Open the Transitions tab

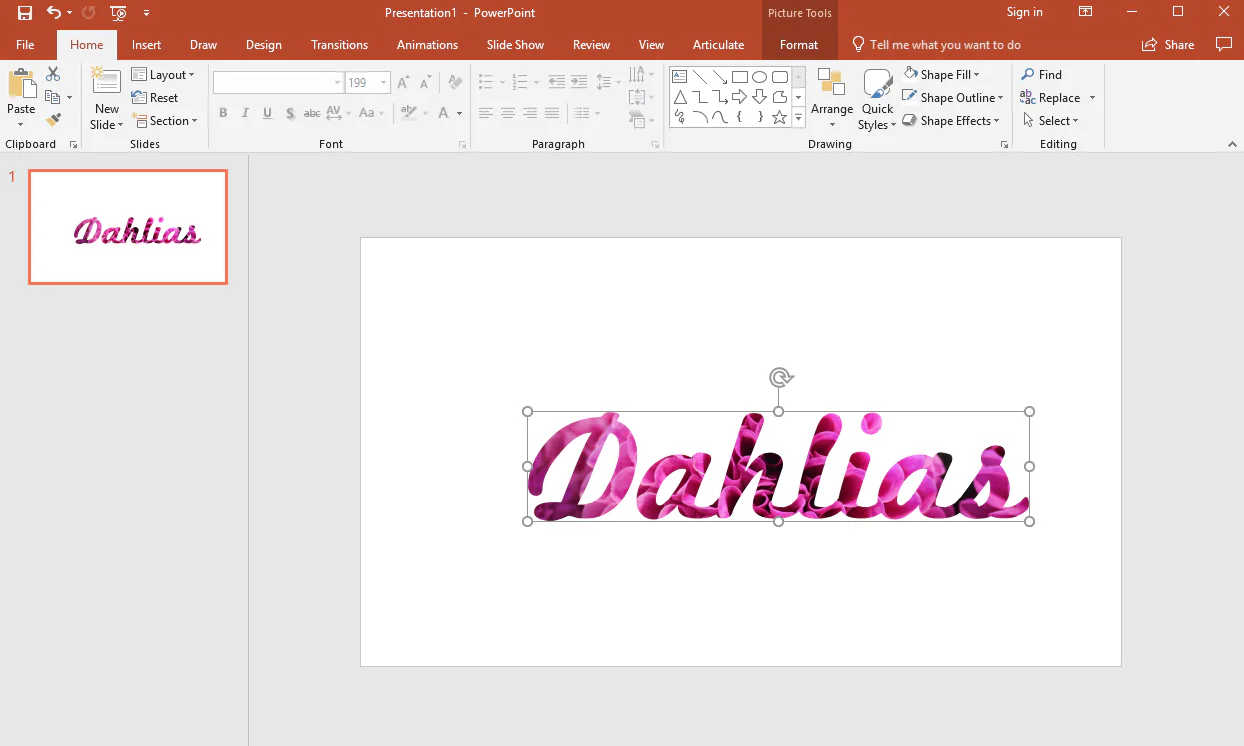point(339,45)
